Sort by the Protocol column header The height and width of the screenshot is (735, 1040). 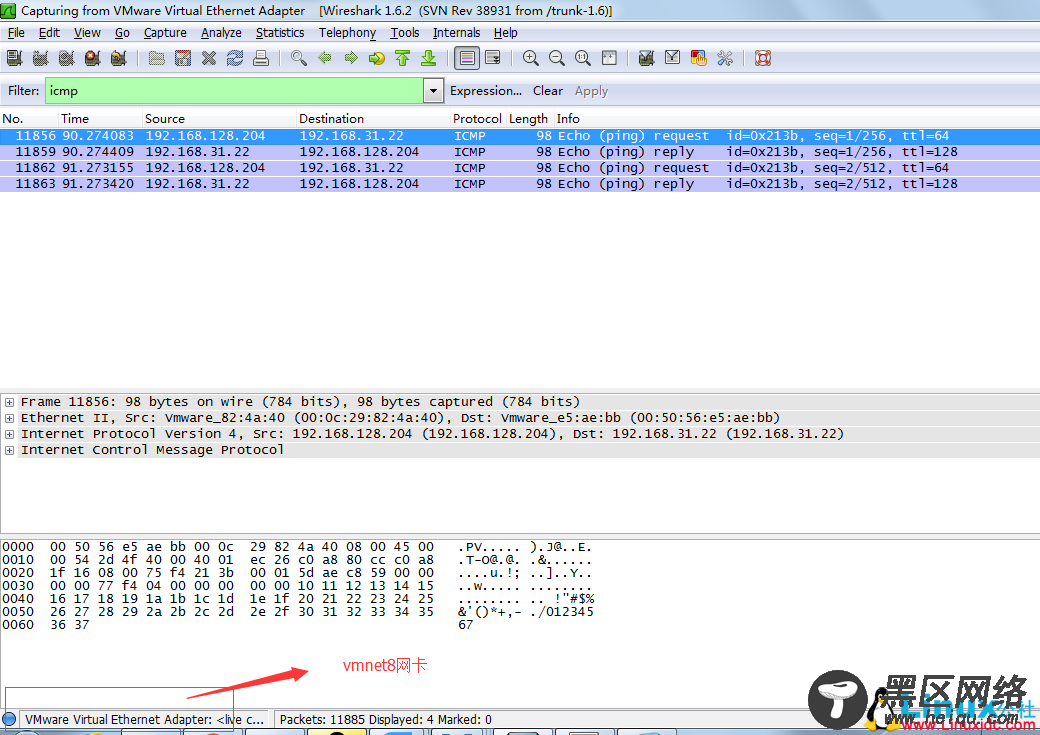point(478,119)
